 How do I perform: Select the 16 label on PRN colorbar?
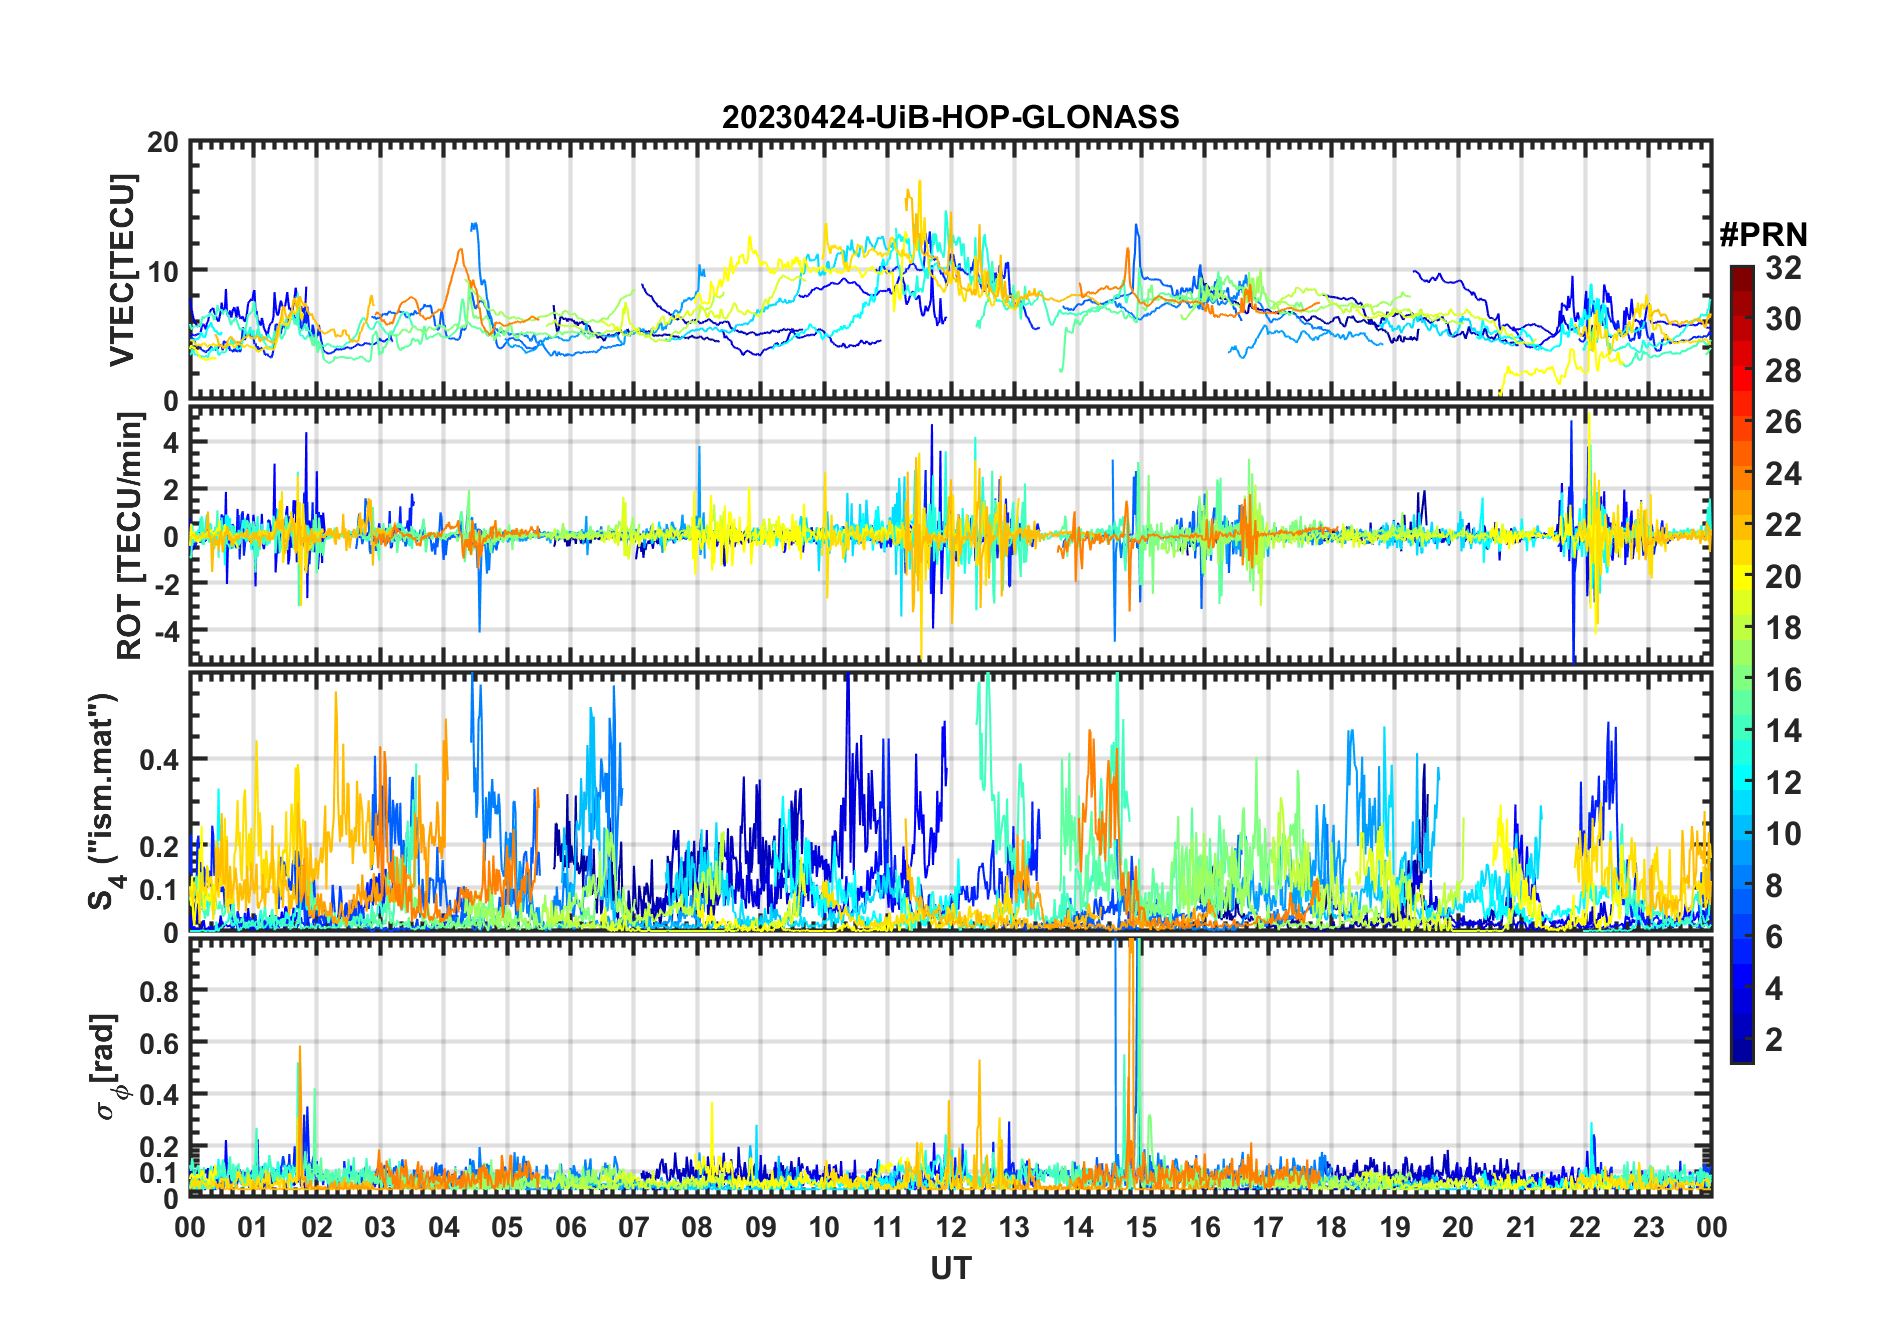point(1784,680)
